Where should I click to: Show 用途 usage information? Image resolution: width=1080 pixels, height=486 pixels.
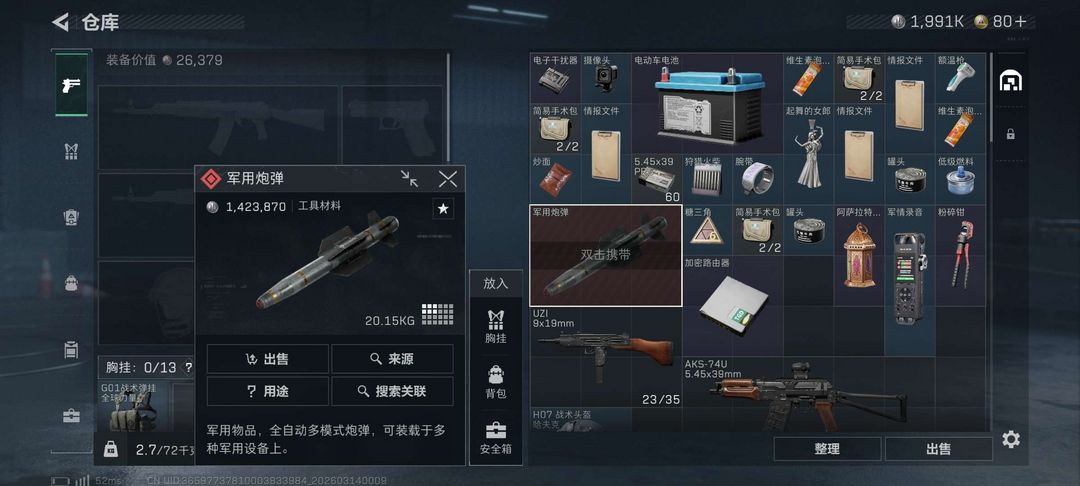point(267,391)
